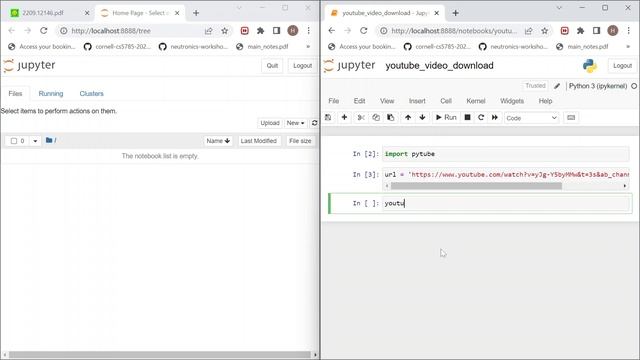This screenshot has height=360, width=640.
Task: Select the Files tab
Action: pyautogui.click(x=15, y=93)
